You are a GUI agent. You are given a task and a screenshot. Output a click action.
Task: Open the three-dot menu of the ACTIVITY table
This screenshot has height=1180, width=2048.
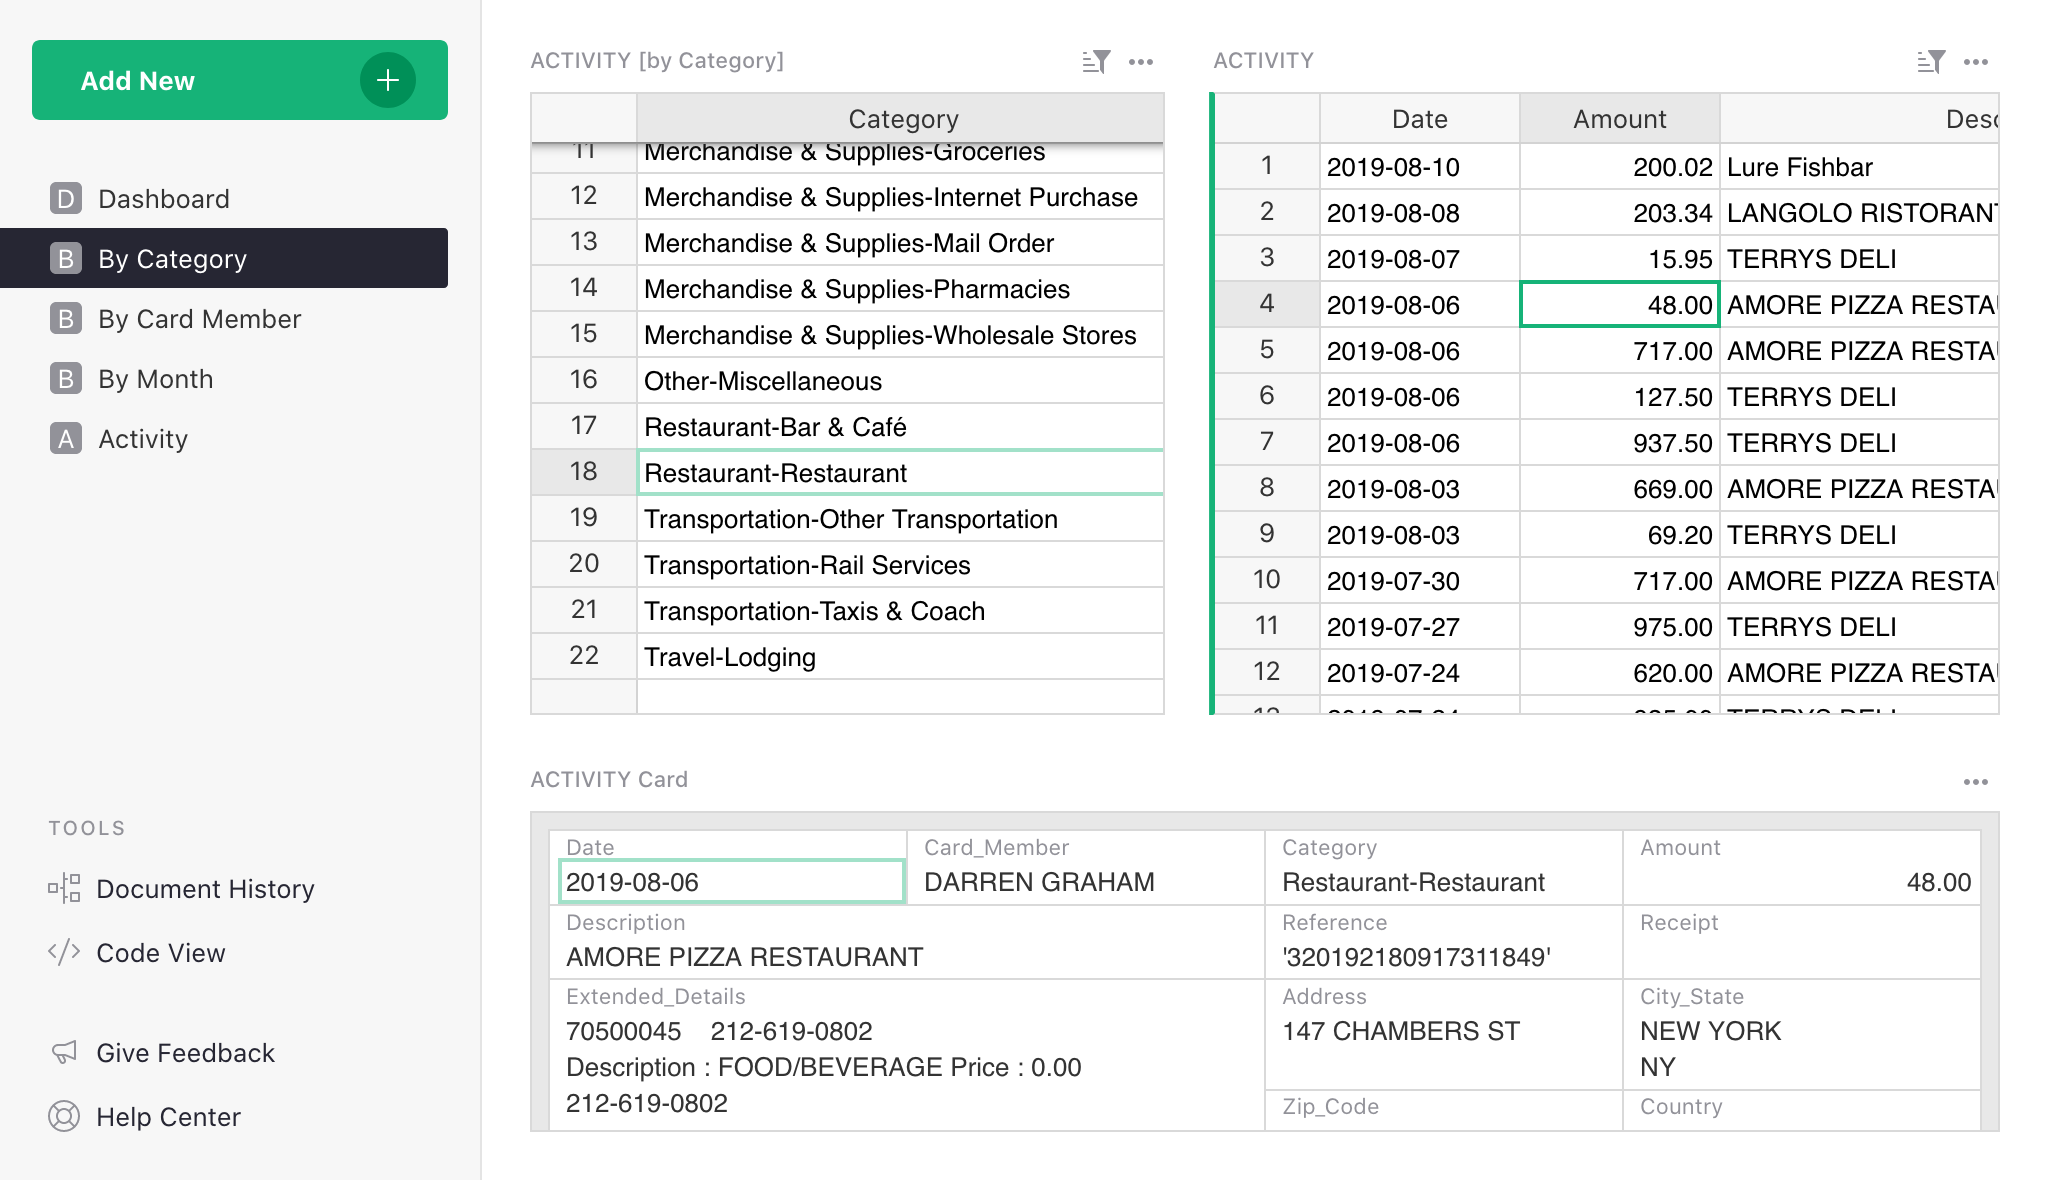click(1976, 62)
